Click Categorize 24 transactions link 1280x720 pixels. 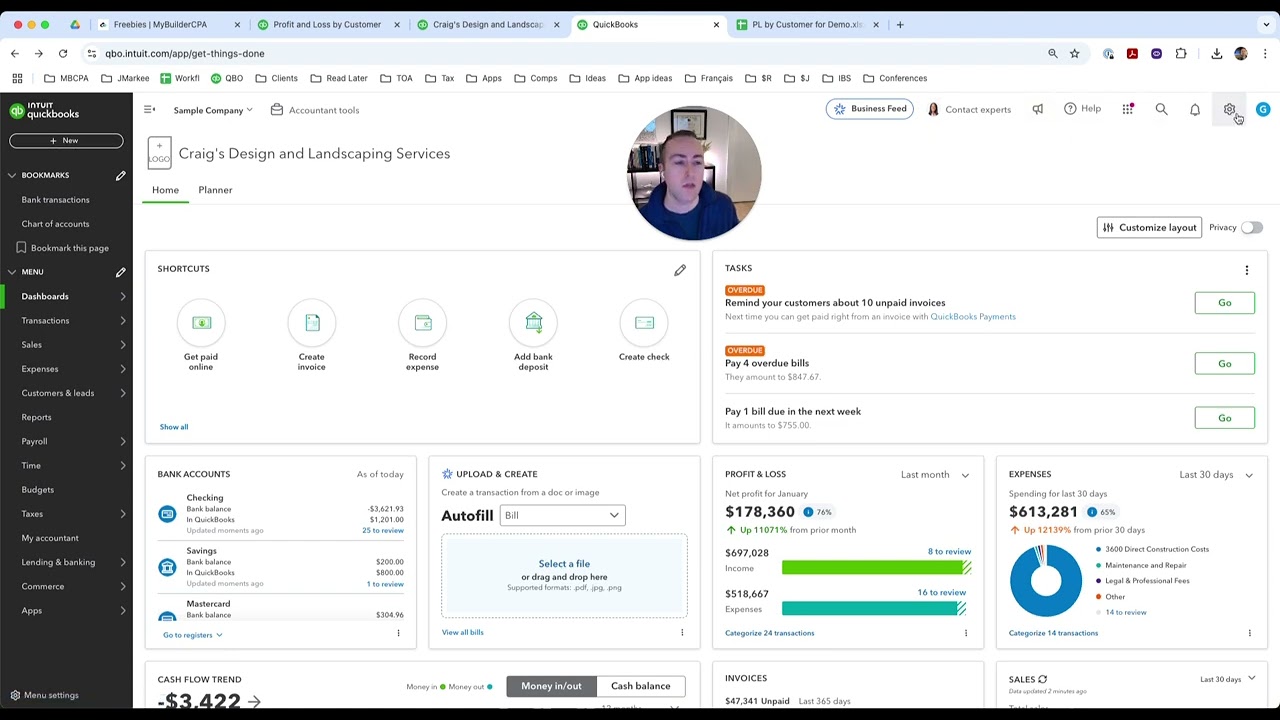pos(770,633)
